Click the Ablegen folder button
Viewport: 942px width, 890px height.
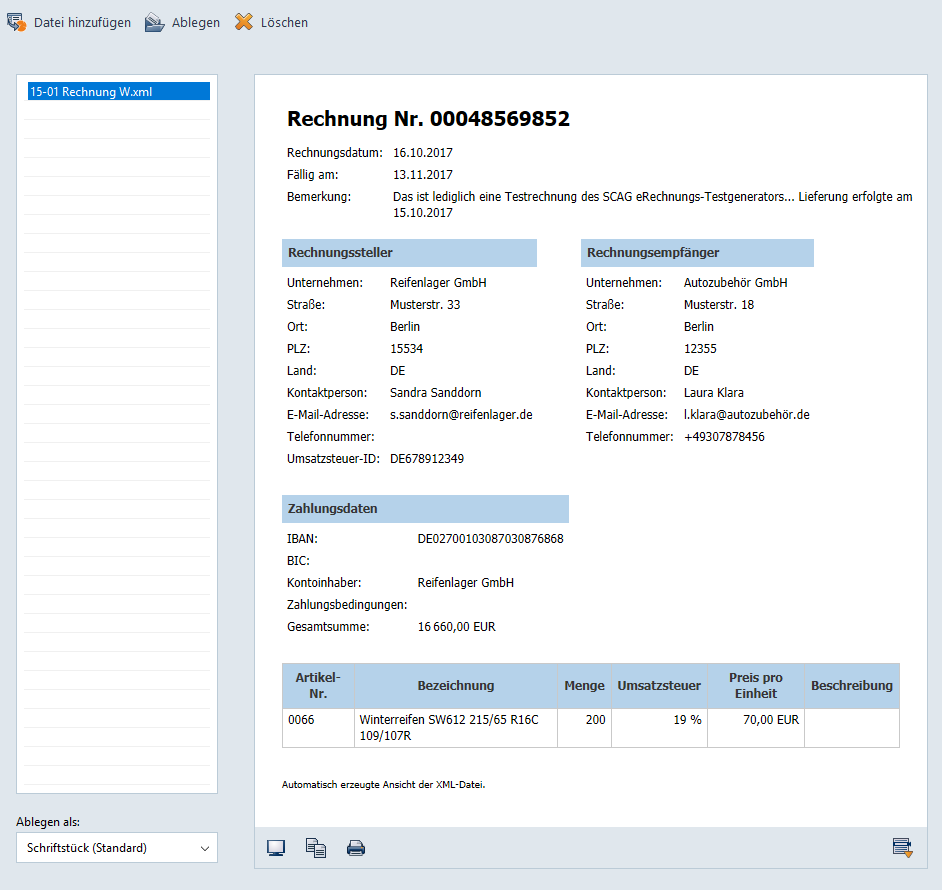pyautogui.click(x=182, y=22)
